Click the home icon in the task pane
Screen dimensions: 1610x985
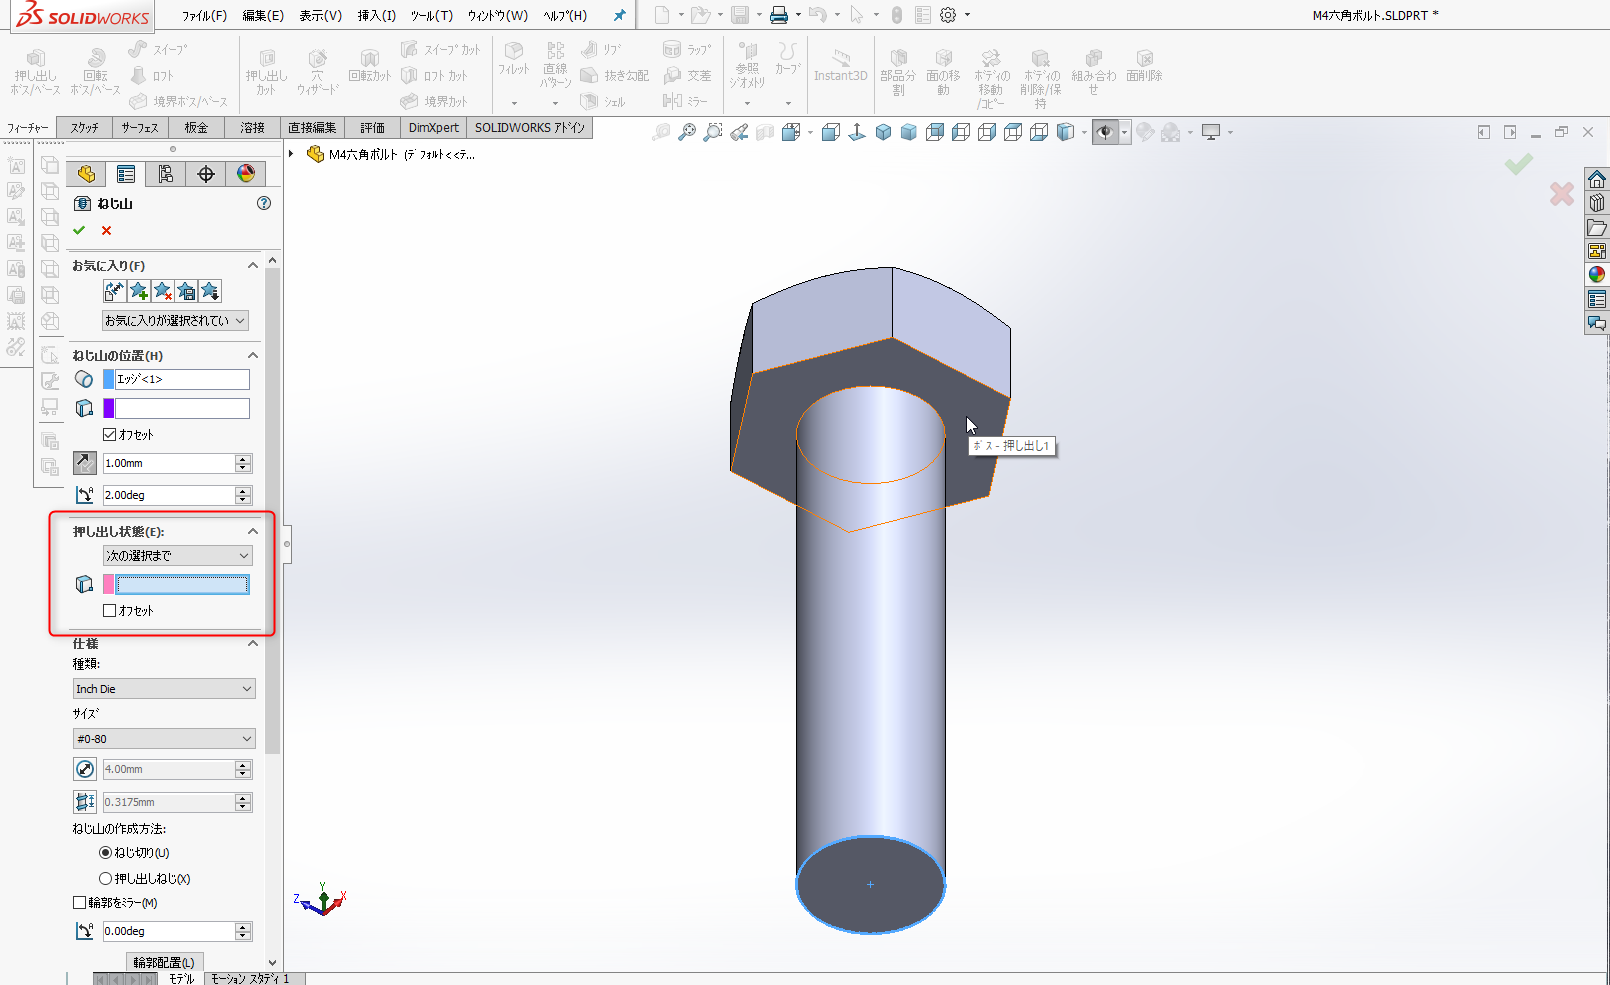coord(1596,180)
